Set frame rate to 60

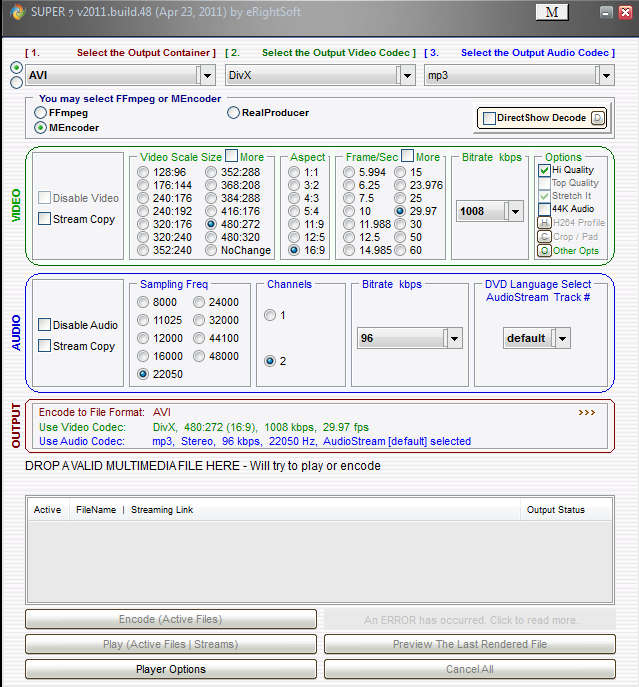(400, 250)
